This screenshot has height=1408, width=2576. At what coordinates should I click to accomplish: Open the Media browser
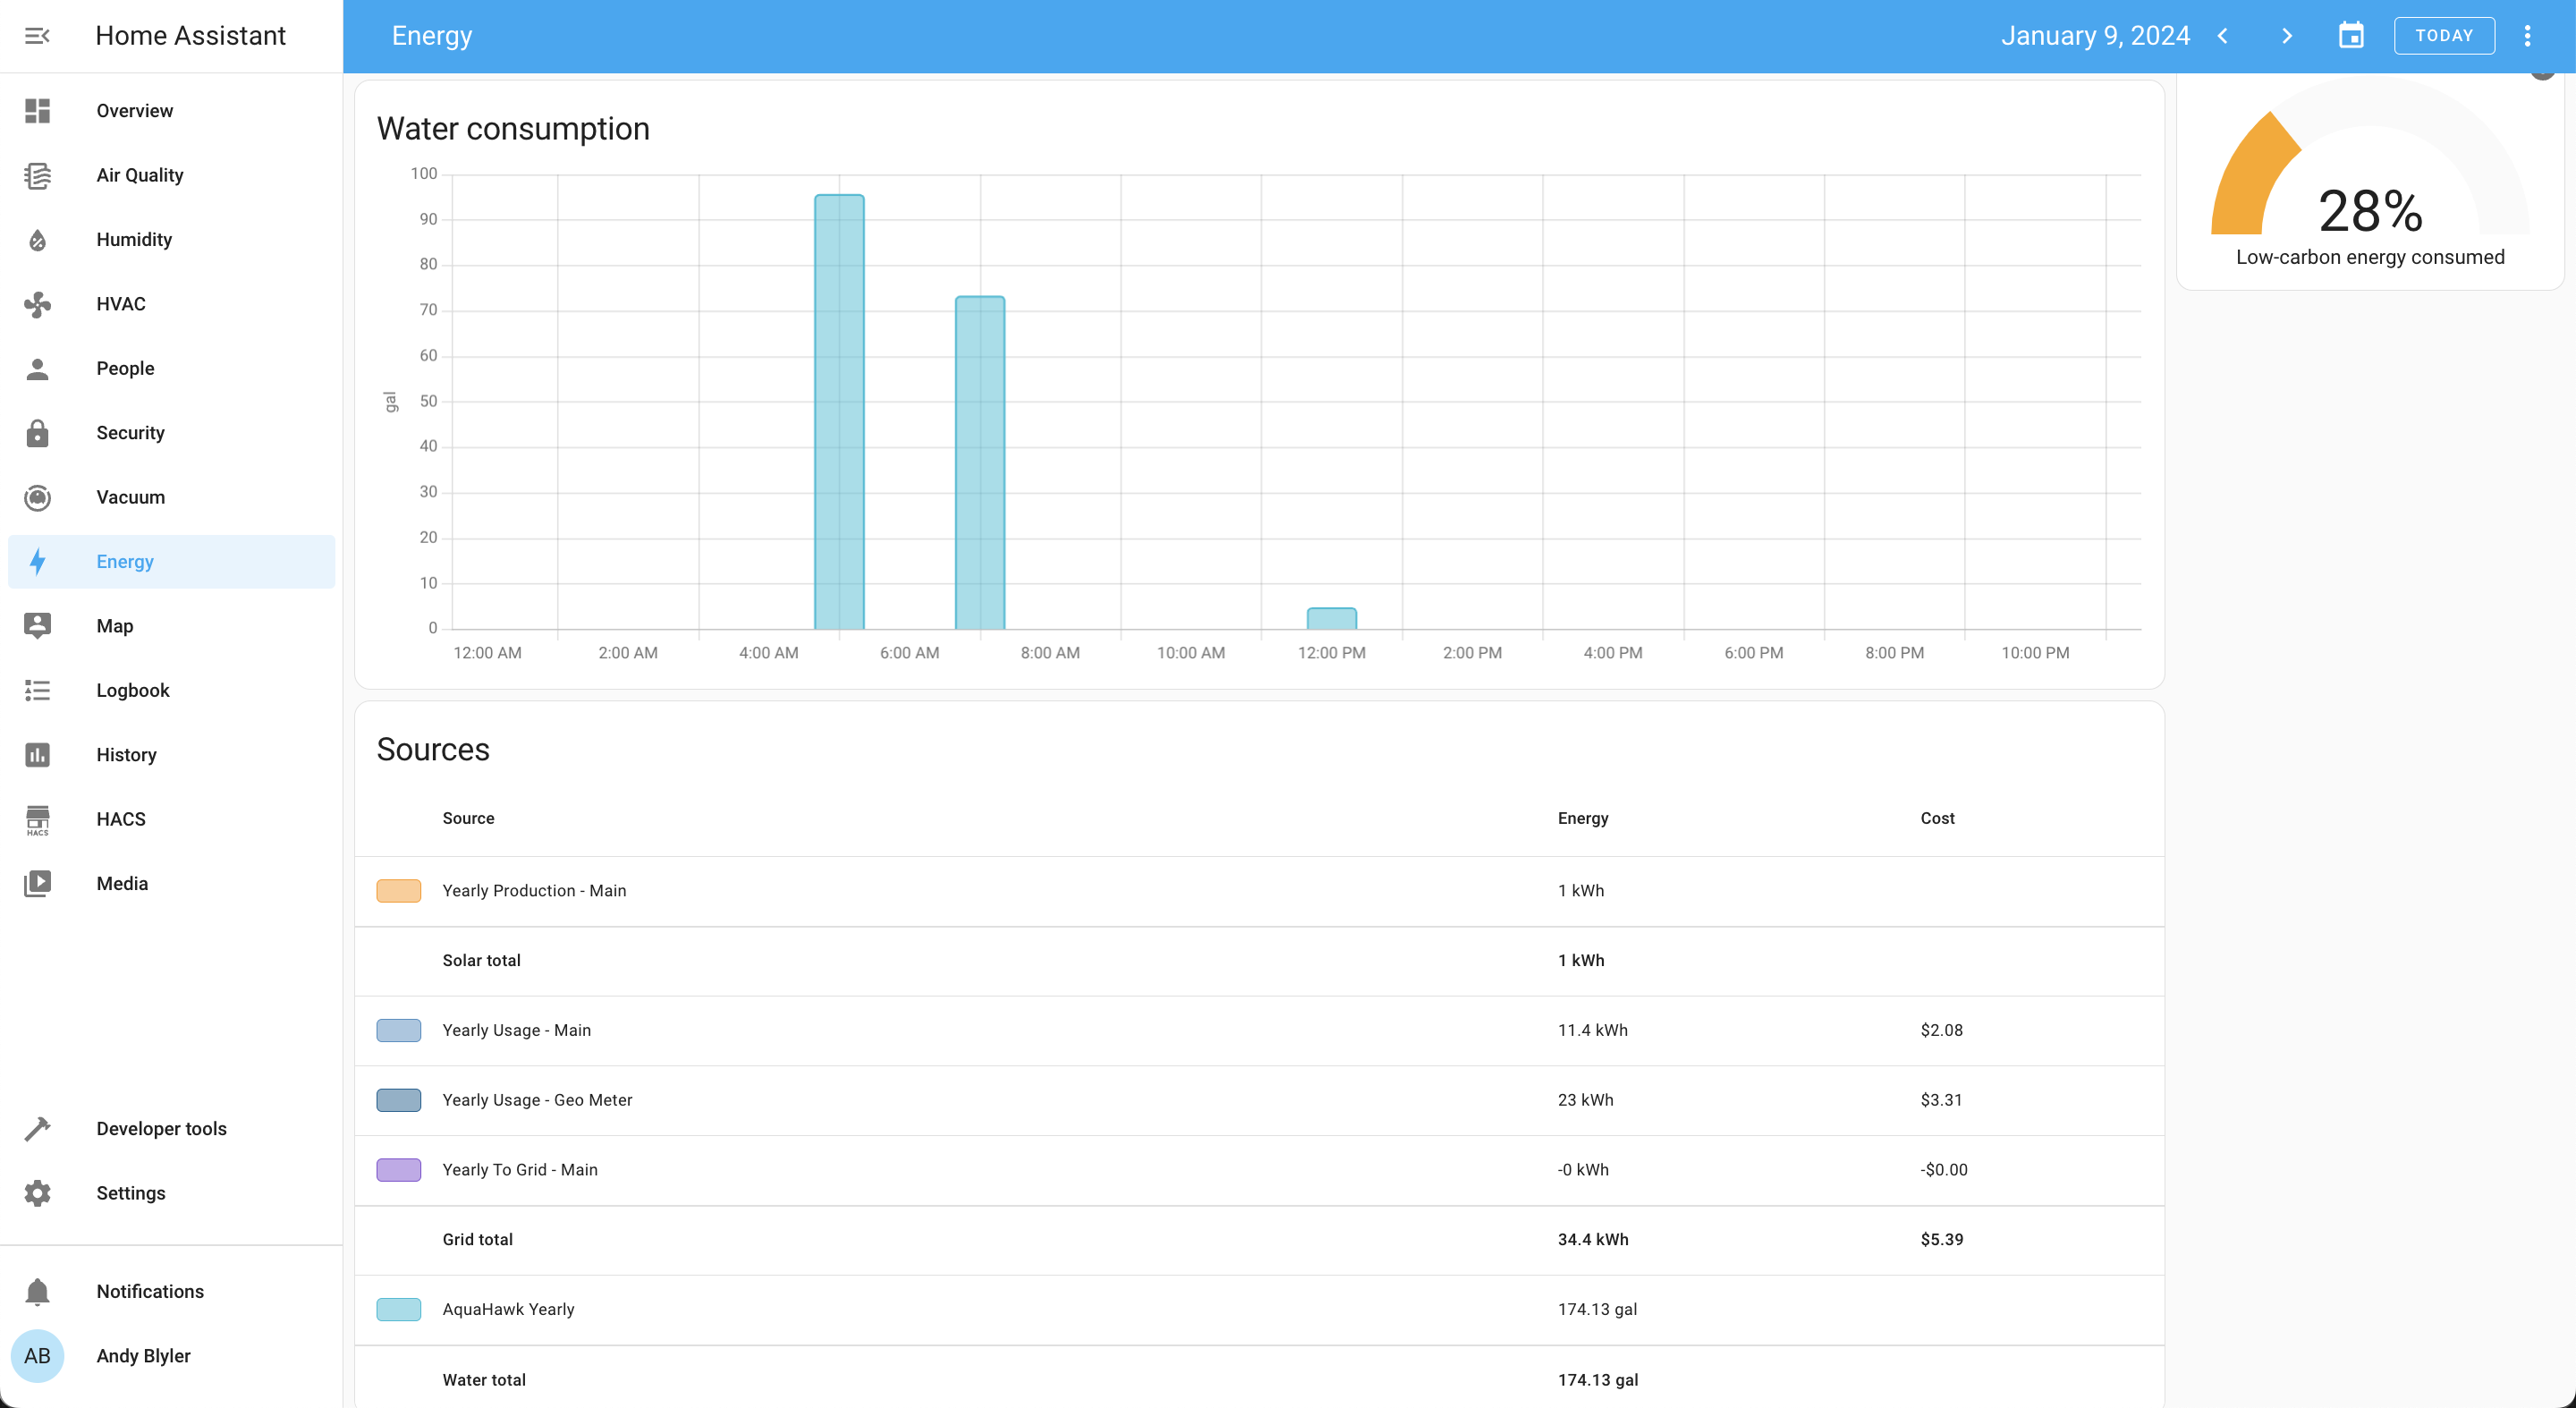(121, 883)
